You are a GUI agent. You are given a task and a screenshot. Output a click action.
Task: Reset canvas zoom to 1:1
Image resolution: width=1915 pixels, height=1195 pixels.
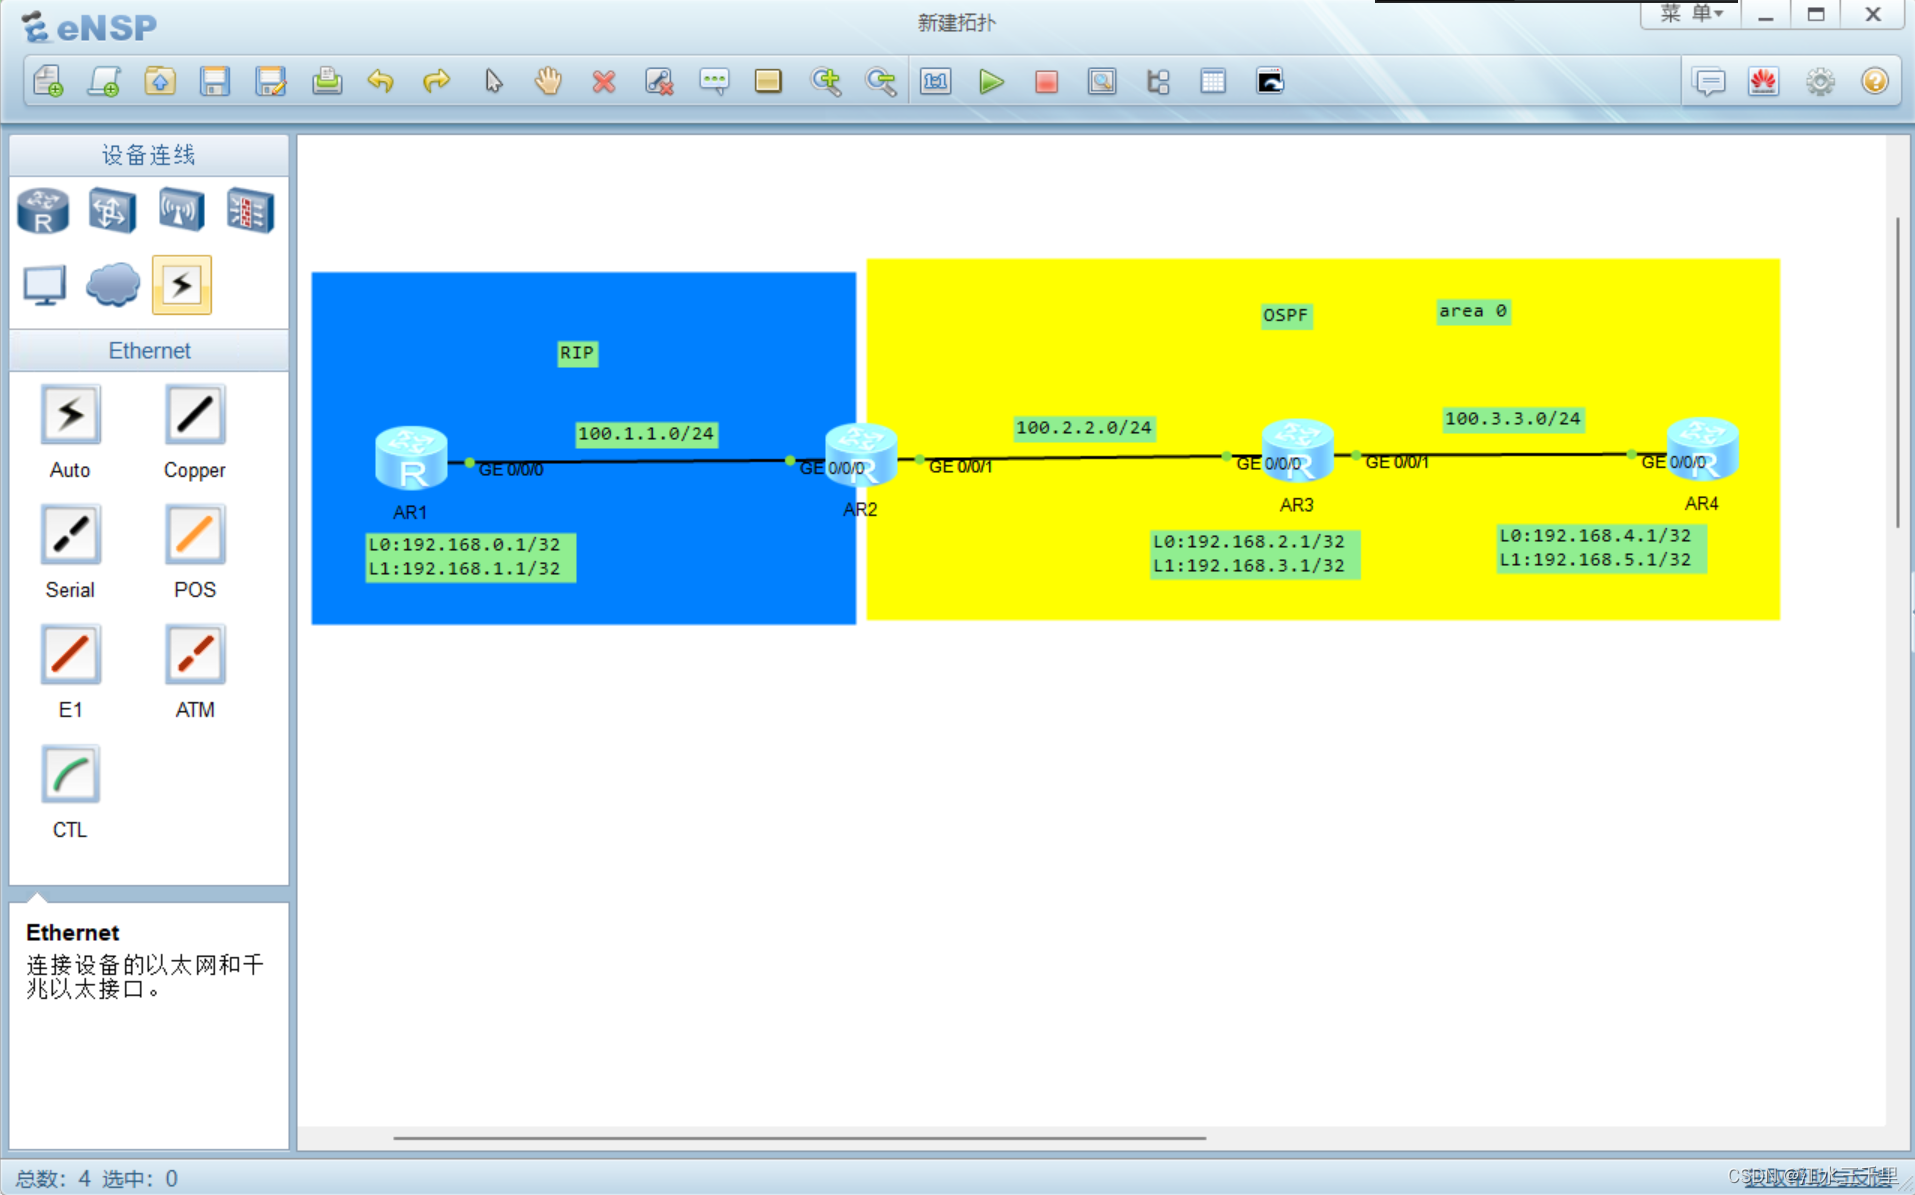(x=936, y=81)
